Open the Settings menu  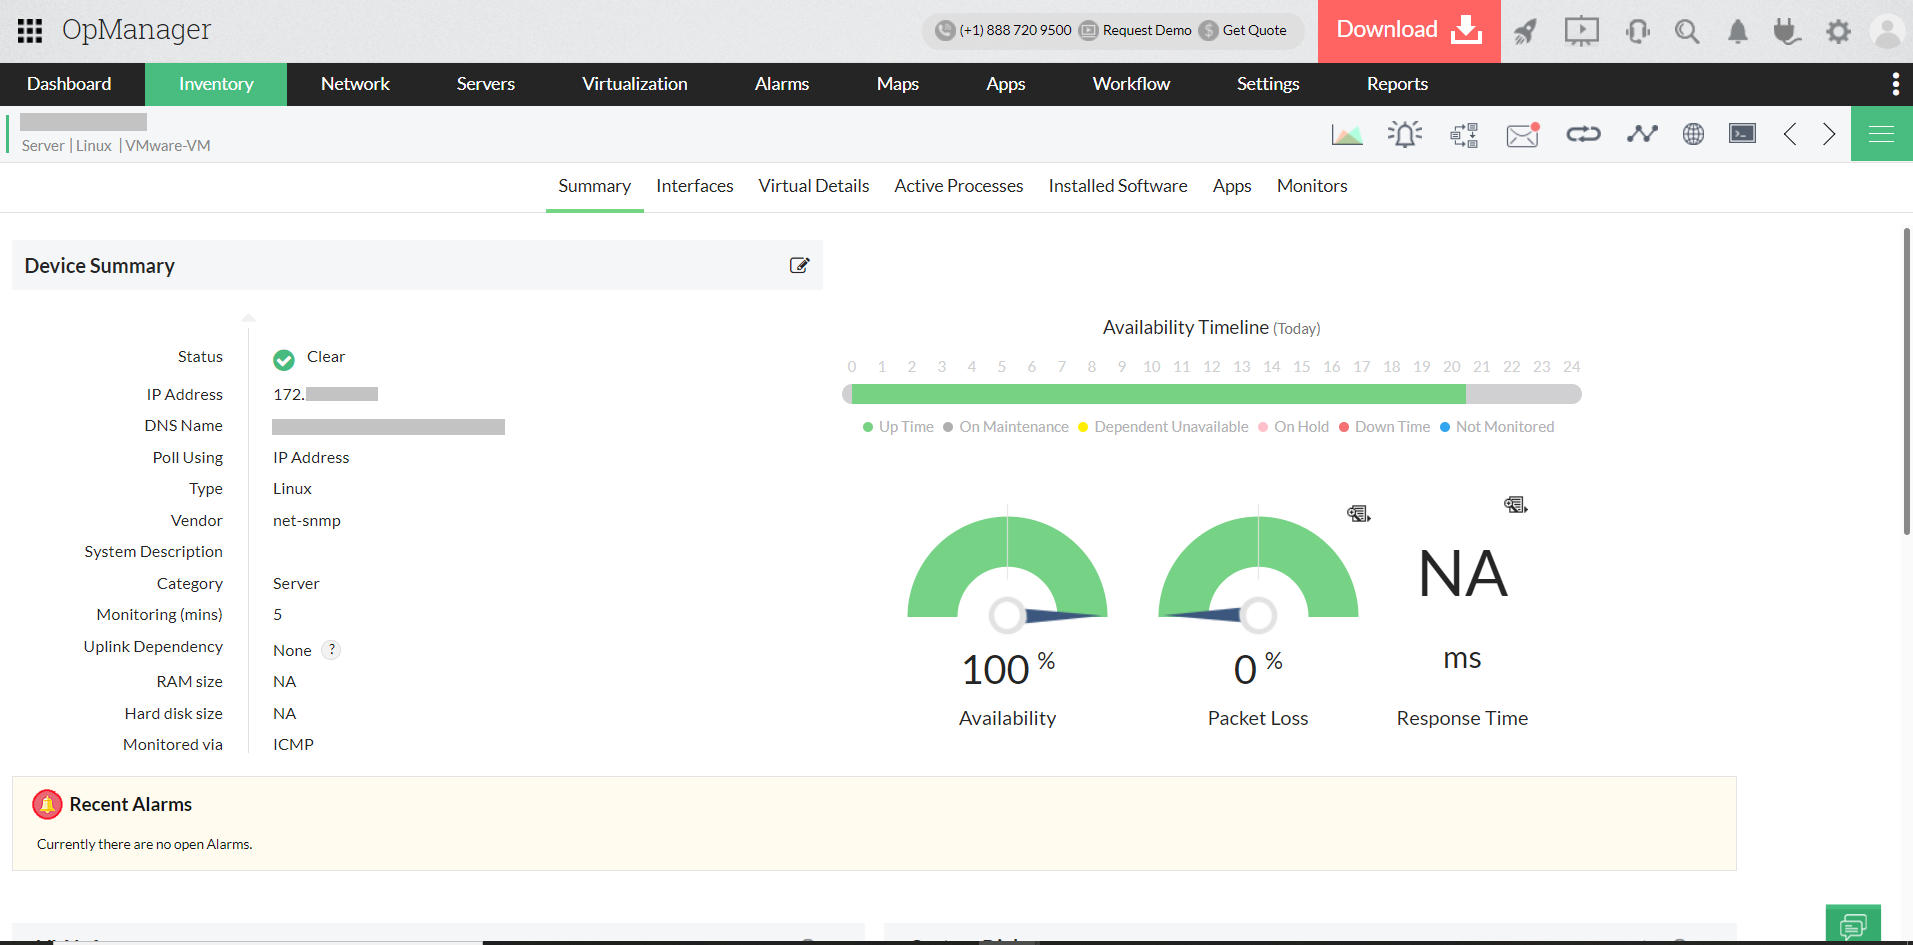(1268, 84)
